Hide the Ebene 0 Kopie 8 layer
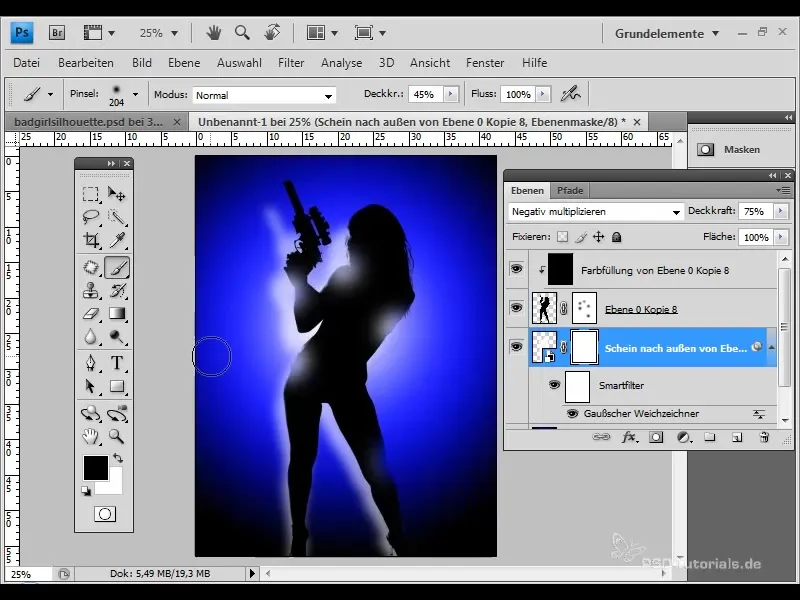800x600 pixels. 516,308
